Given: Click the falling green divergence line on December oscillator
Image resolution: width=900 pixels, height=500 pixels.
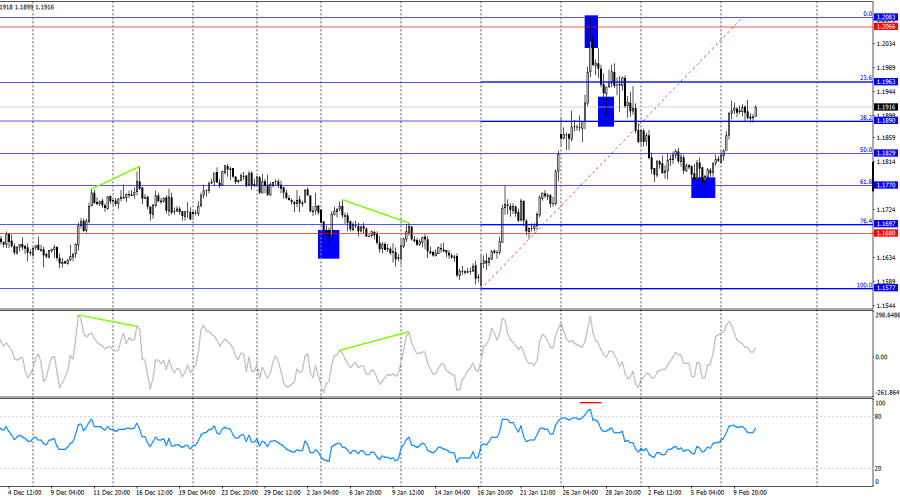Looking at the screenshot, I should (108, 321).
